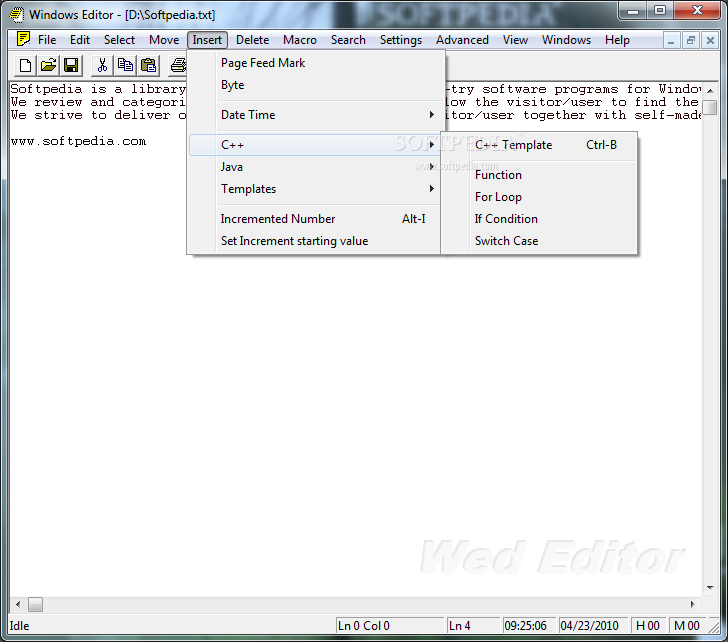The width and height of the screenshot is (728, 642).
Task: Click the Print toolbar icon
Action: point(178,65)
